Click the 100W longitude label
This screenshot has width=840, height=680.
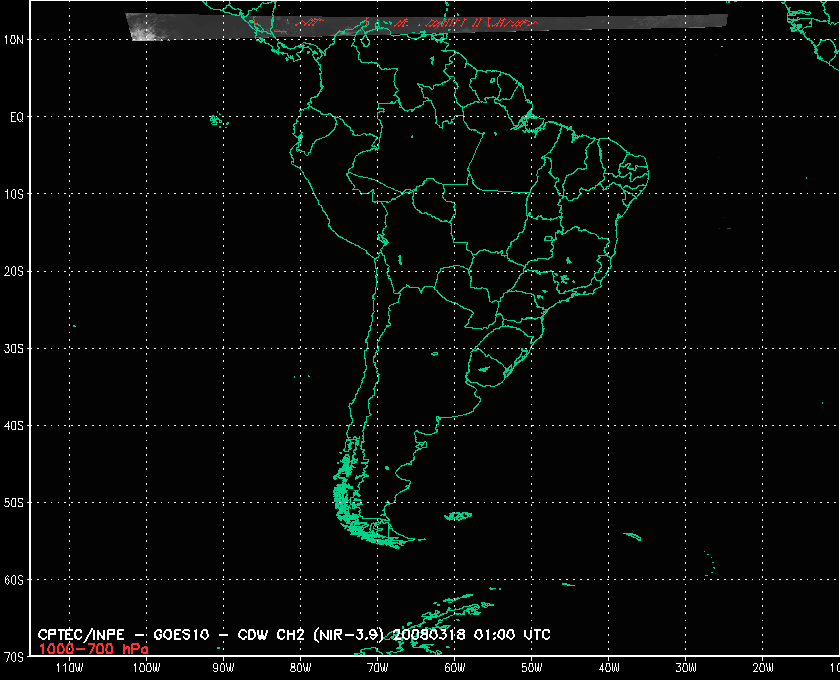pyautogui.click(x=147, y=668)
